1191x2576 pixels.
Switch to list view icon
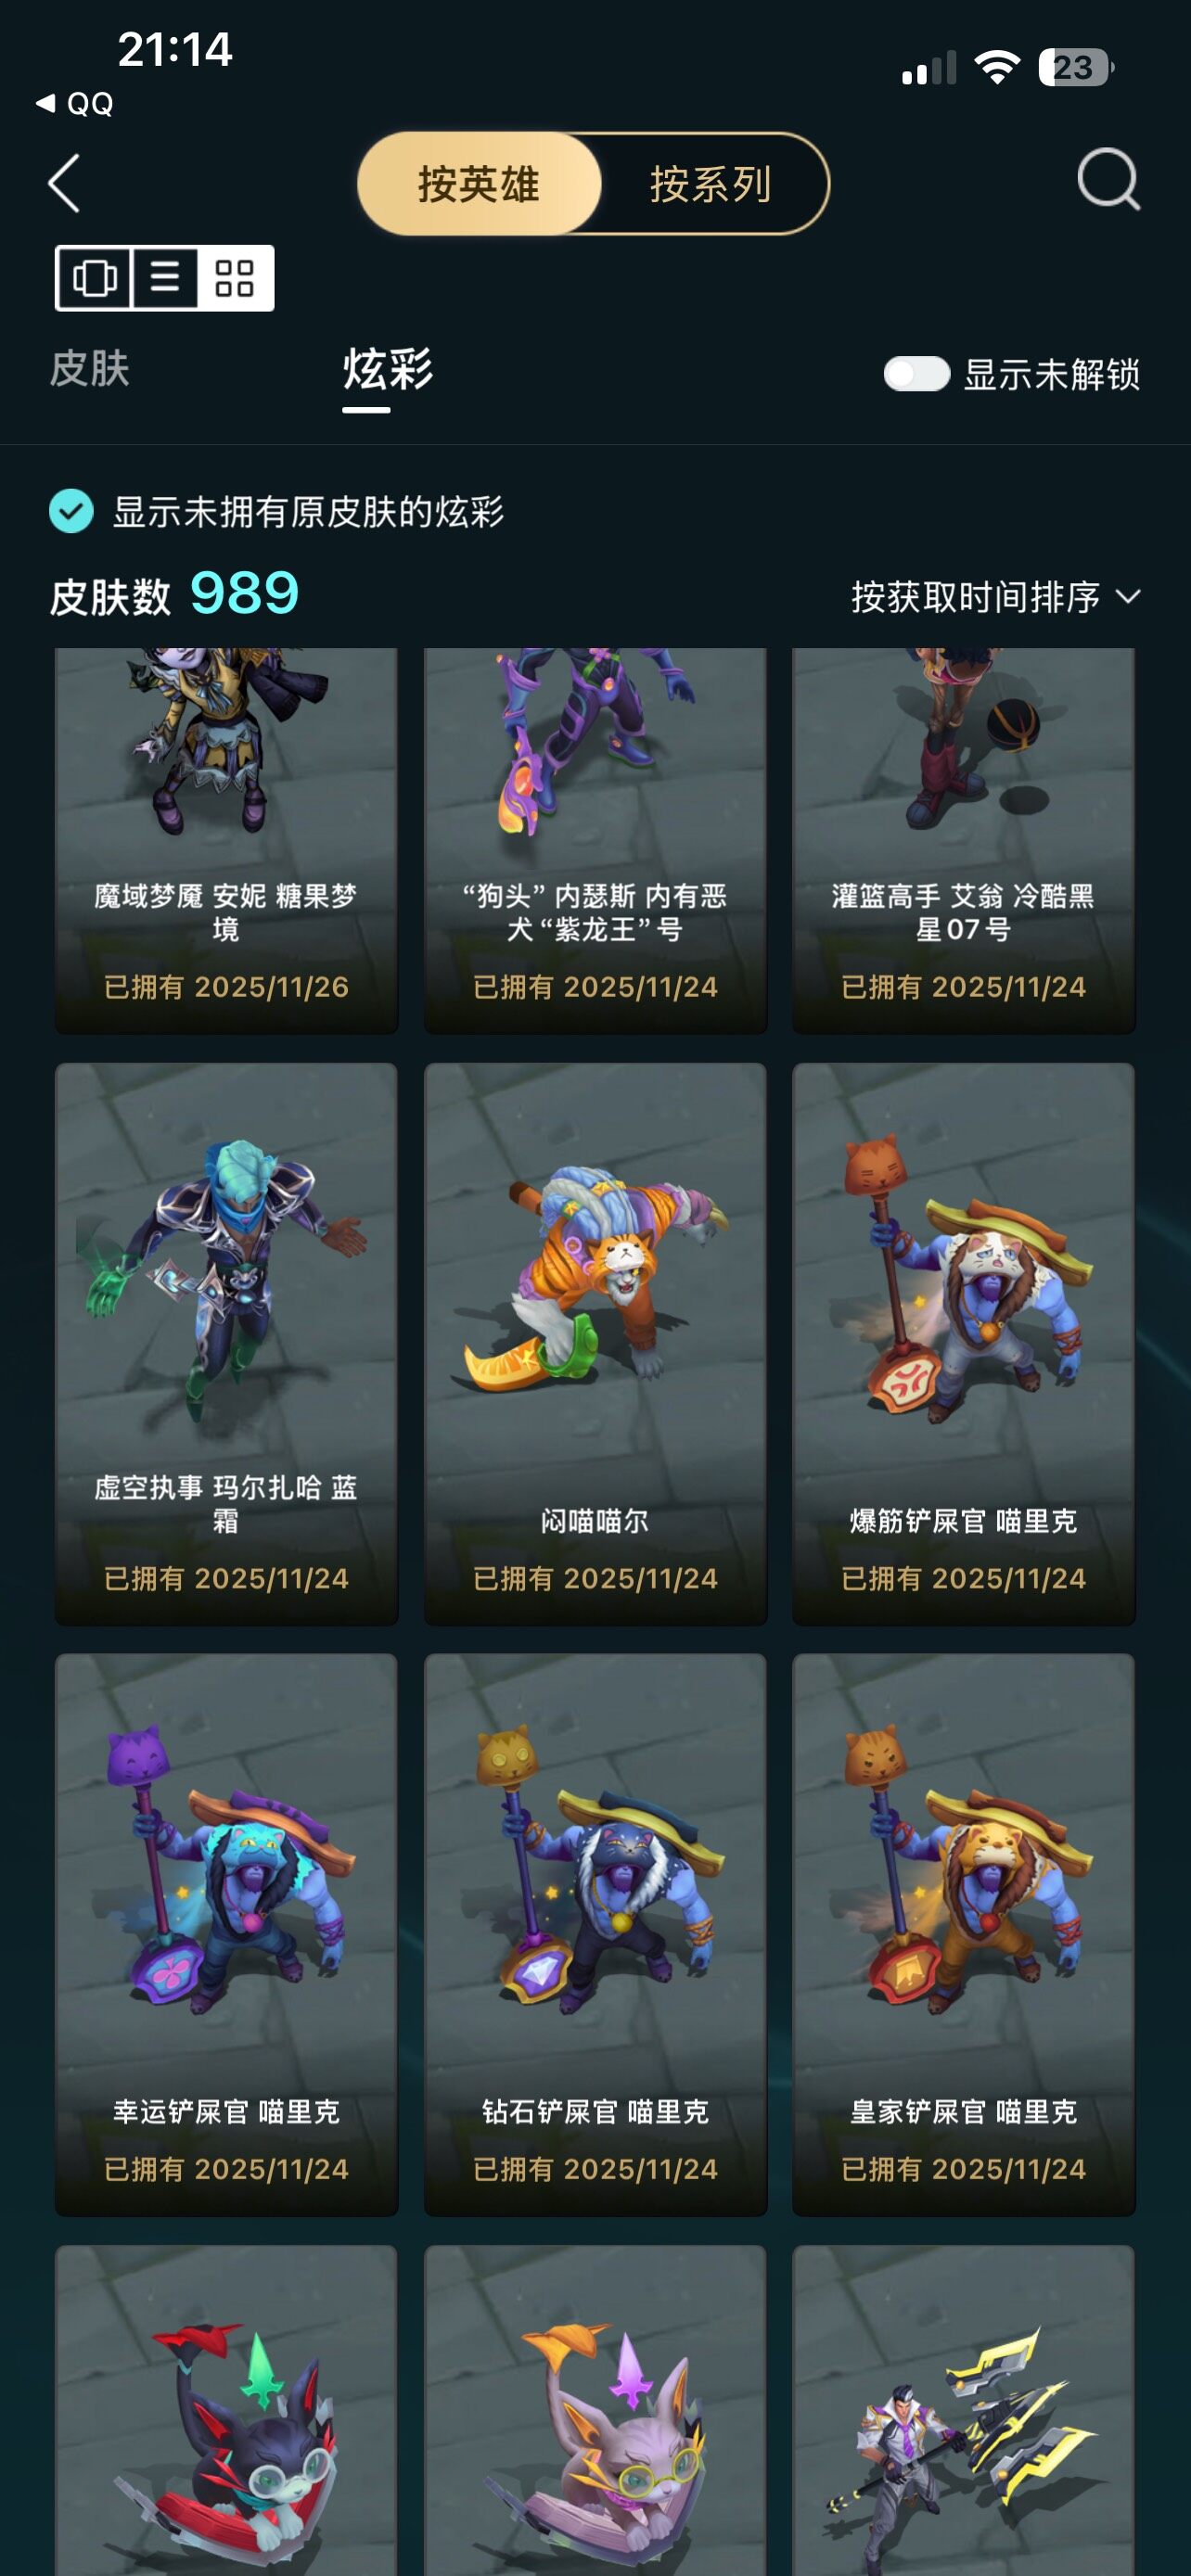pos(165,278)
